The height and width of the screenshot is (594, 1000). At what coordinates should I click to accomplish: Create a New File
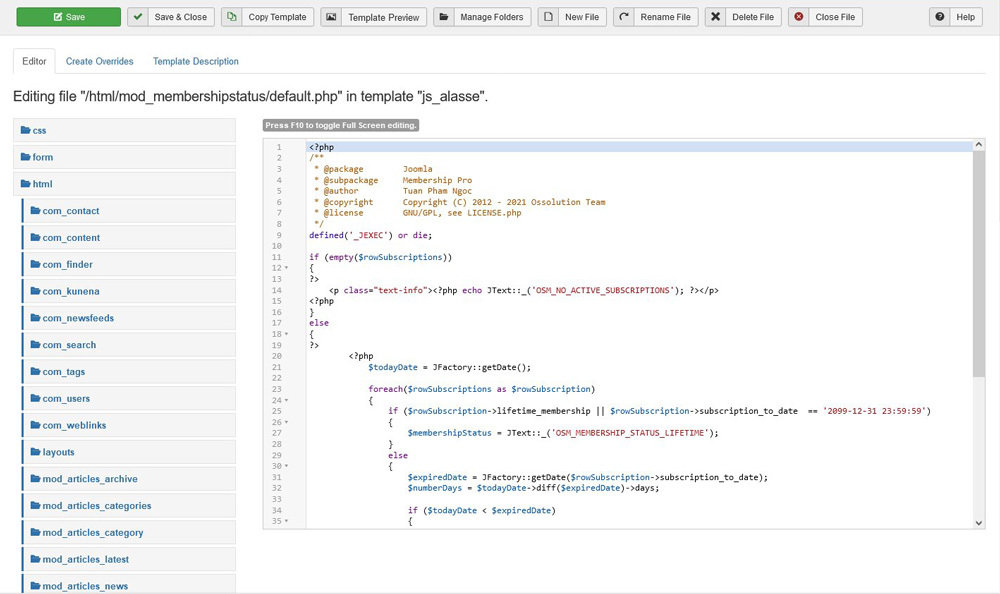click(572, 17)
